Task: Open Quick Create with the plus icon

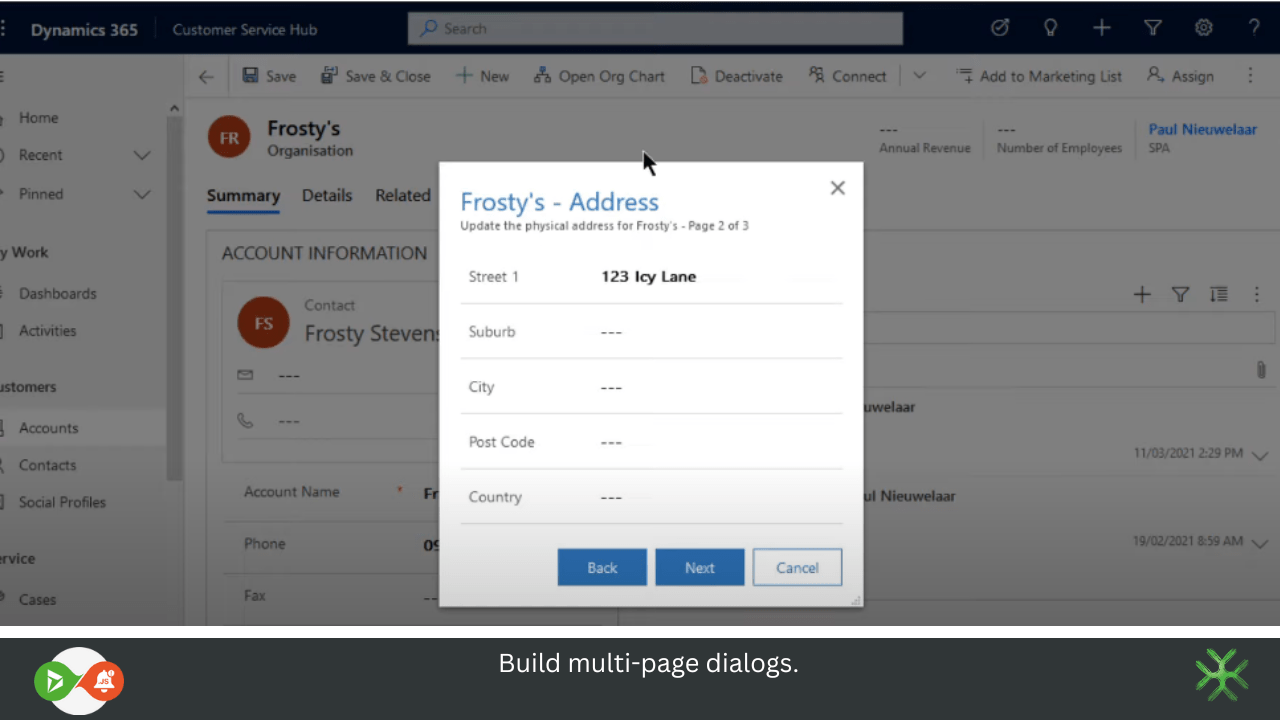Action: tap(1101, 27)
